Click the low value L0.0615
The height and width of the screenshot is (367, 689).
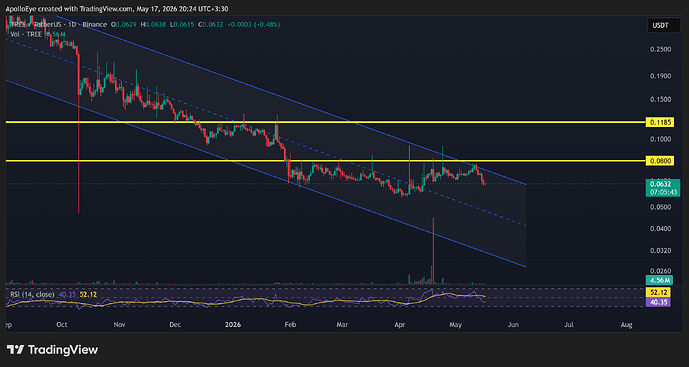pyautogui.click(x=182, y=25)
